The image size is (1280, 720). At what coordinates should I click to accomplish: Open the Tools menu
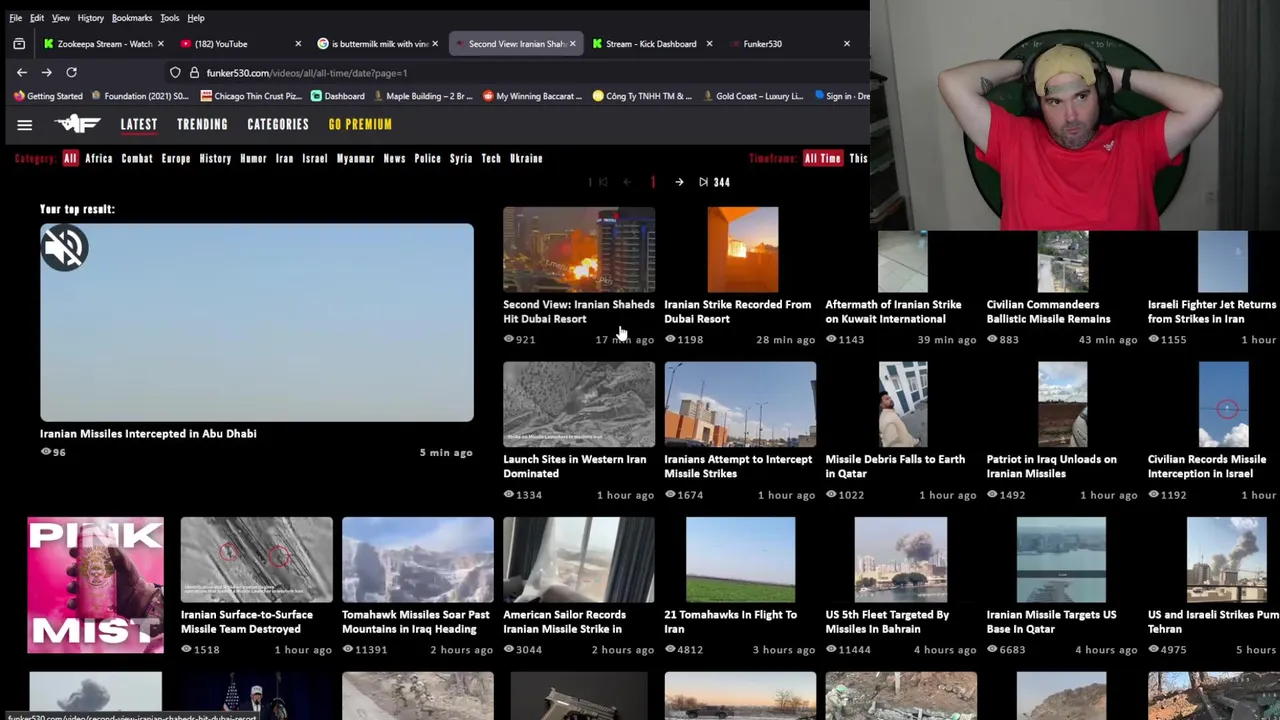(169, 18)
